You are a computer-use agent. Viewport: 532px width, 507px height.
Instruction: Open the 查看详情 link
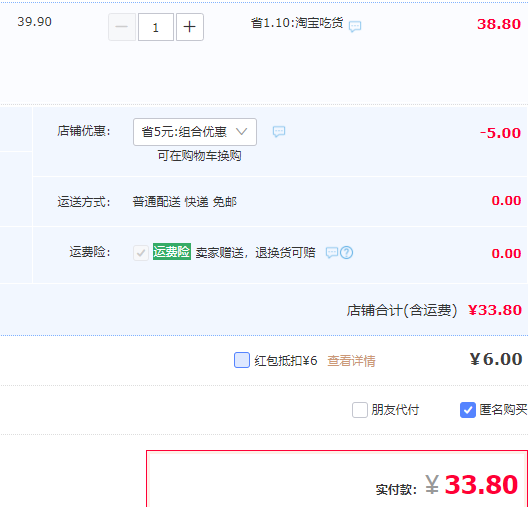tap(351, 361)
